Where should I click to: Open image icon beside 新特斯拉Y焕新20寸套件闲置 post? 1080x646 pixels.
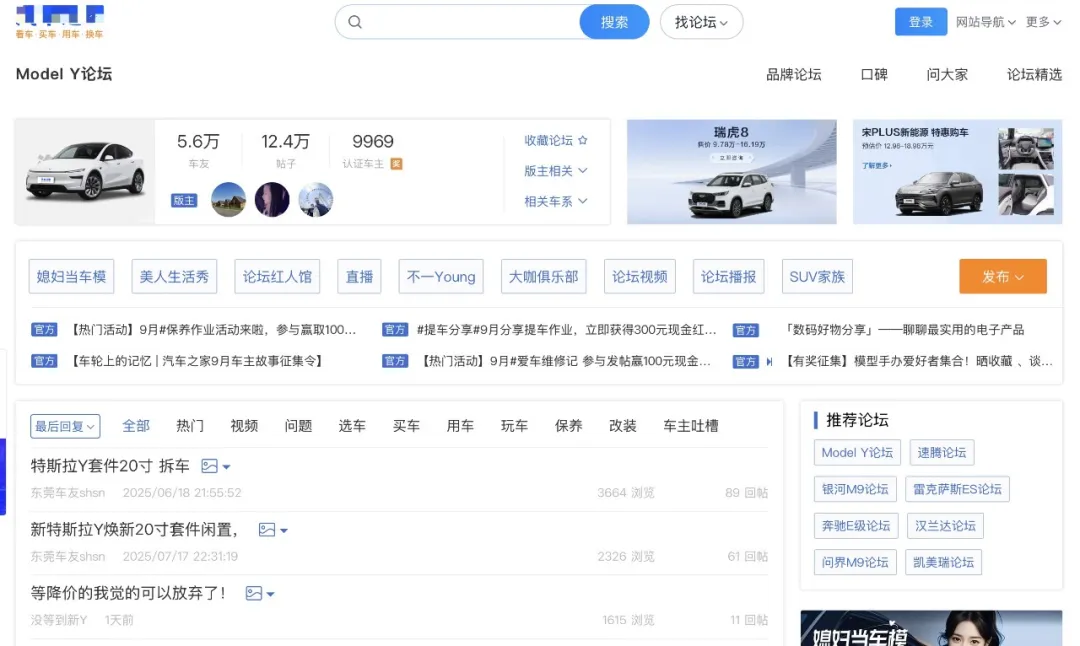coord(267,530)
